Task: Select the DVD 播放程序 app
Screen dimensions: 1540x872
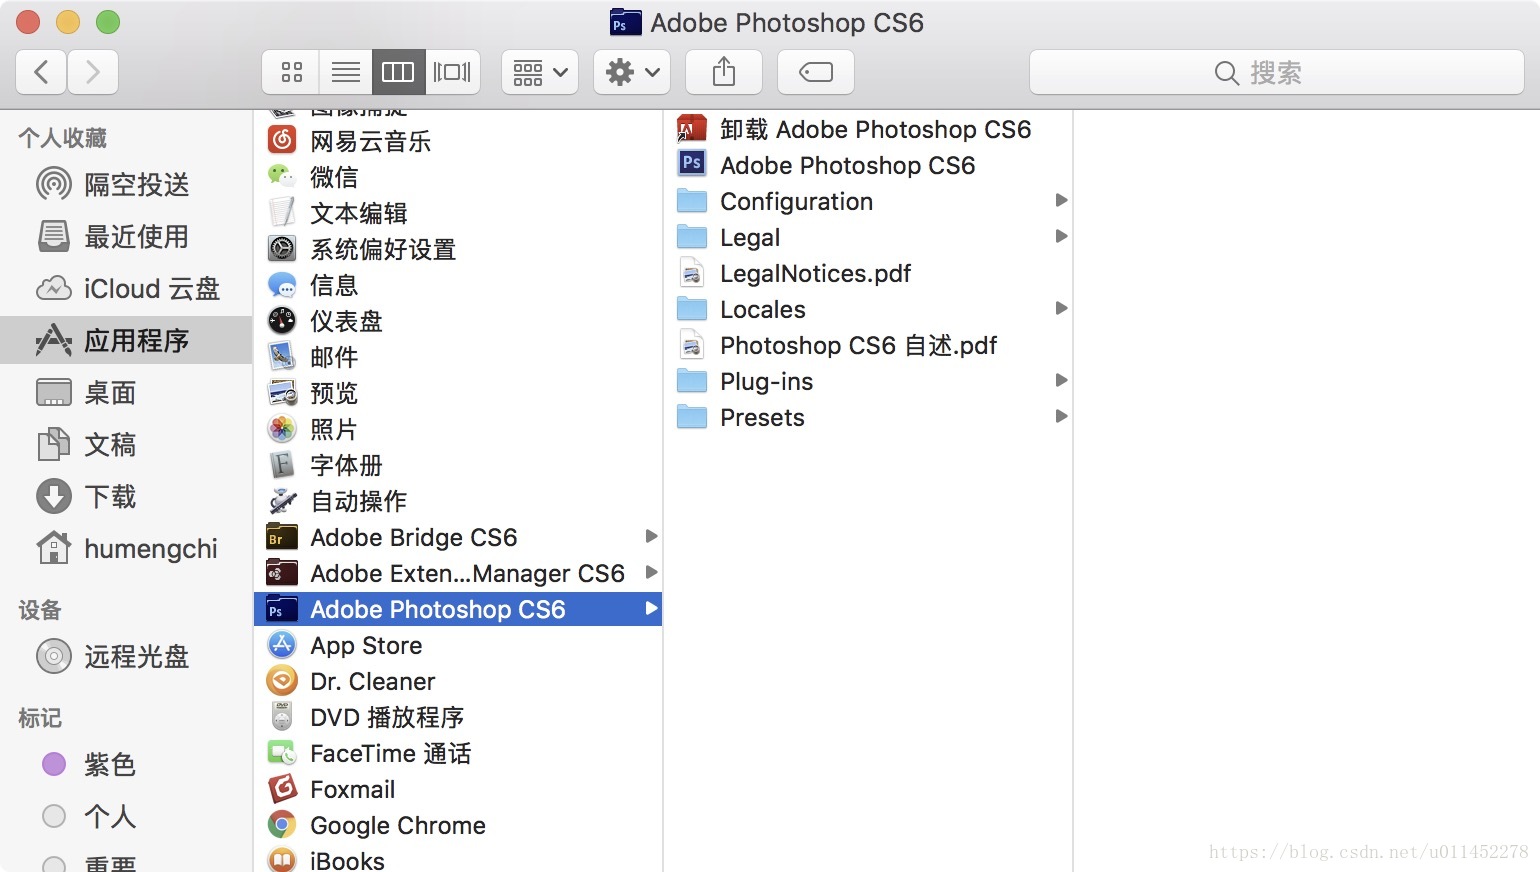Action: click(x=458, y=717)
